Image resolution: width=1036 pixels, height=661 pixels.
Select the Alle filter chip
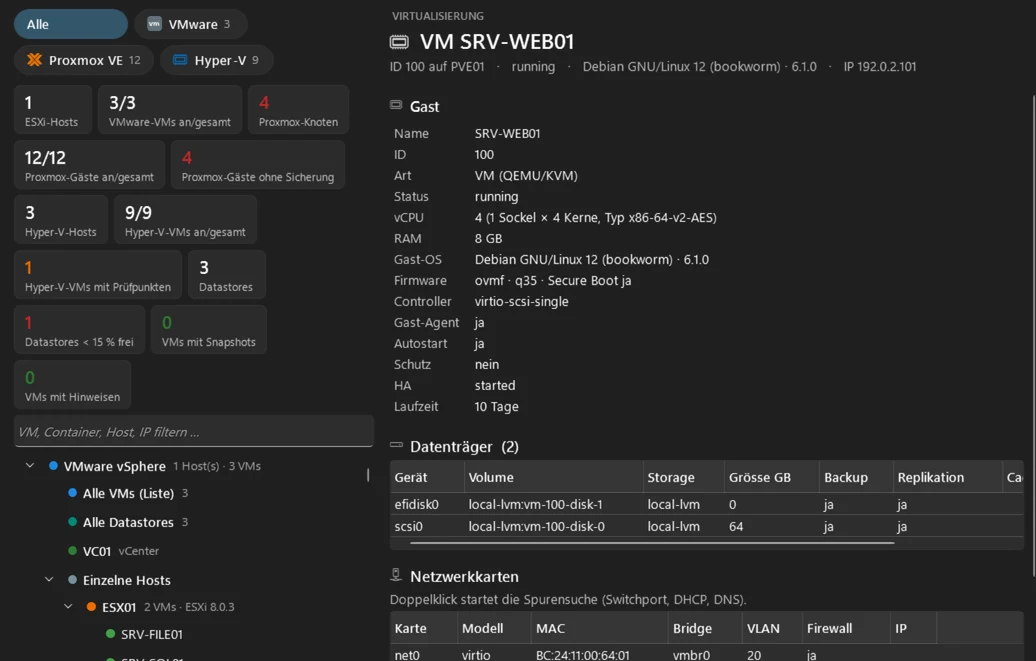(x=71, y=24)
